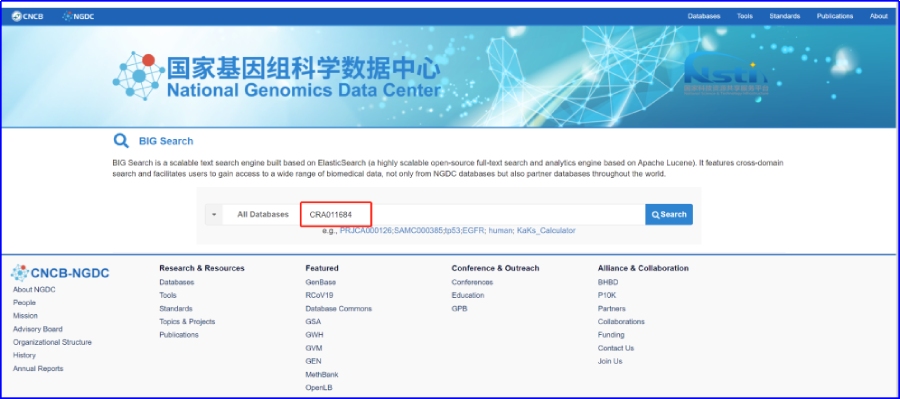This screenshot has height=399, width=900.
Task: Open the People footer link
Action: (x=24, y=303)
